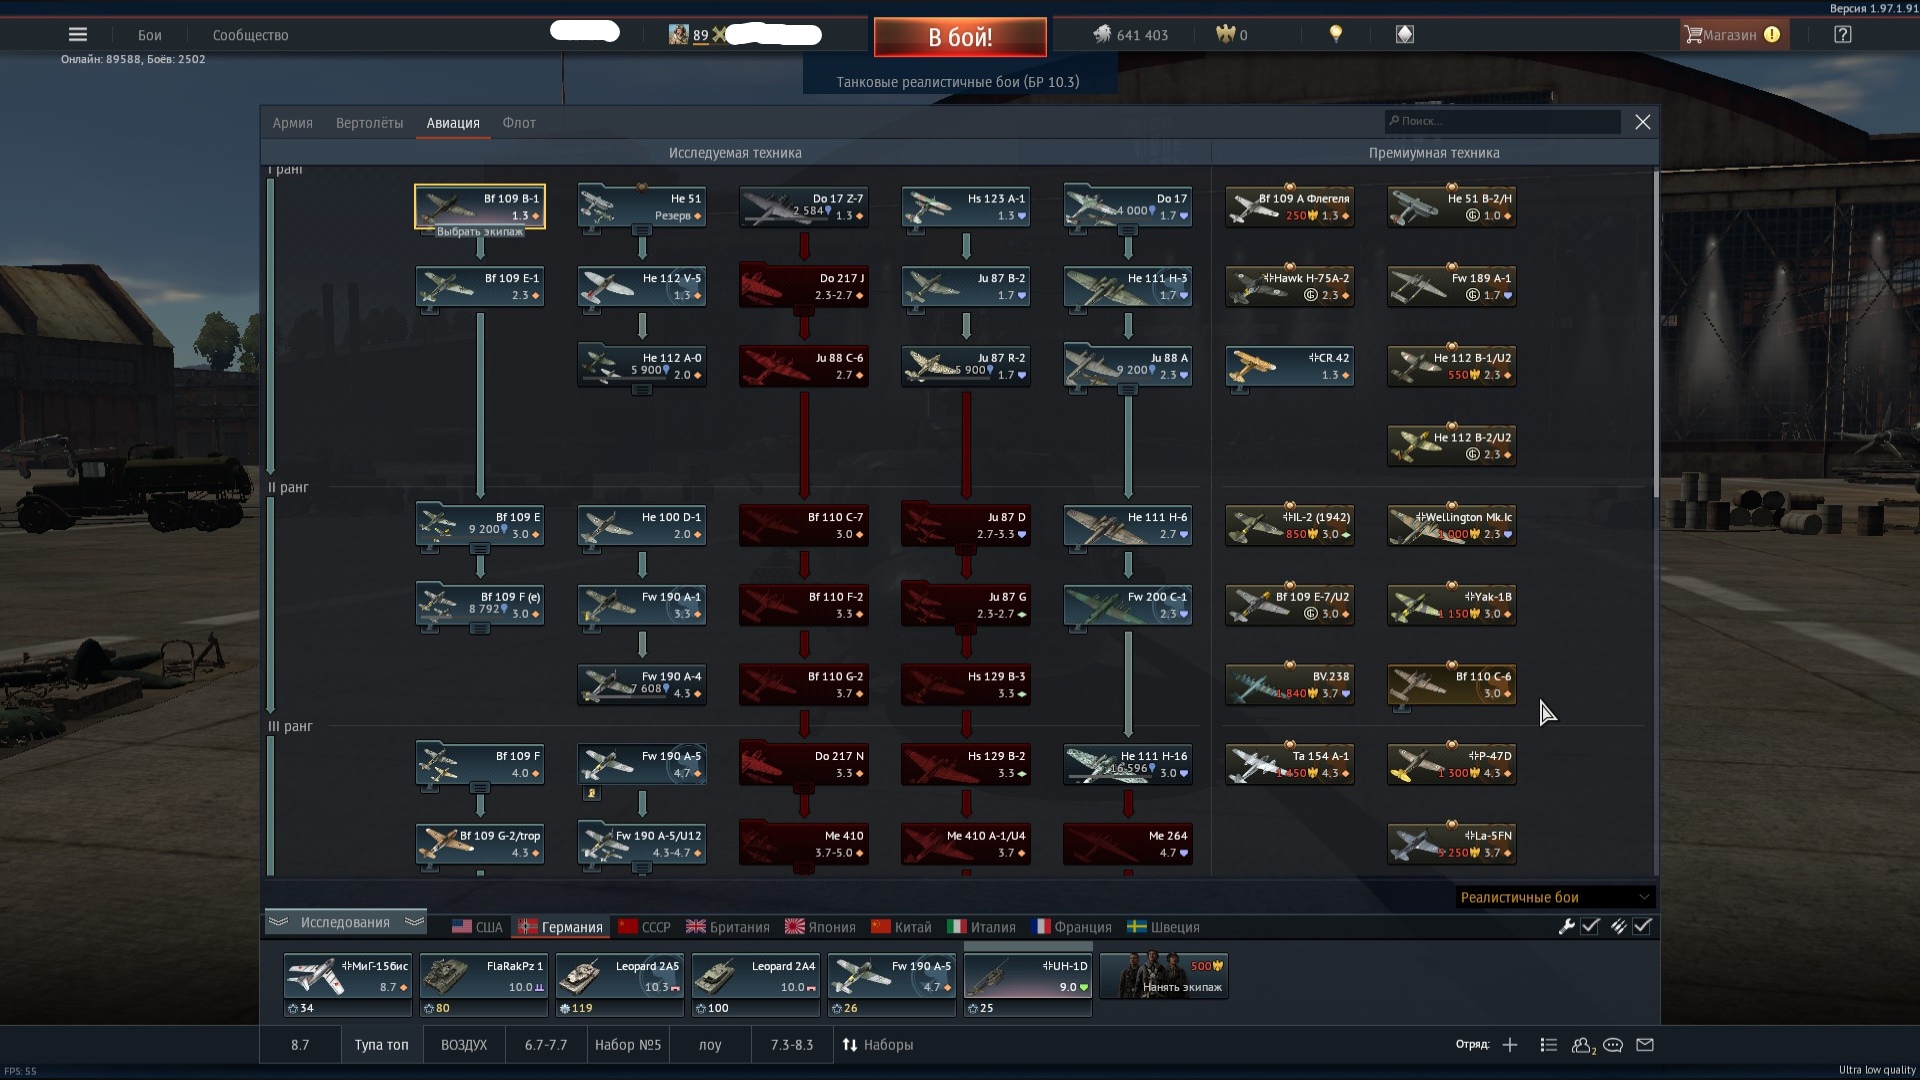Open the Сообщество menu
This screenshot has width=1920, height=1080.
coord(250,35)
